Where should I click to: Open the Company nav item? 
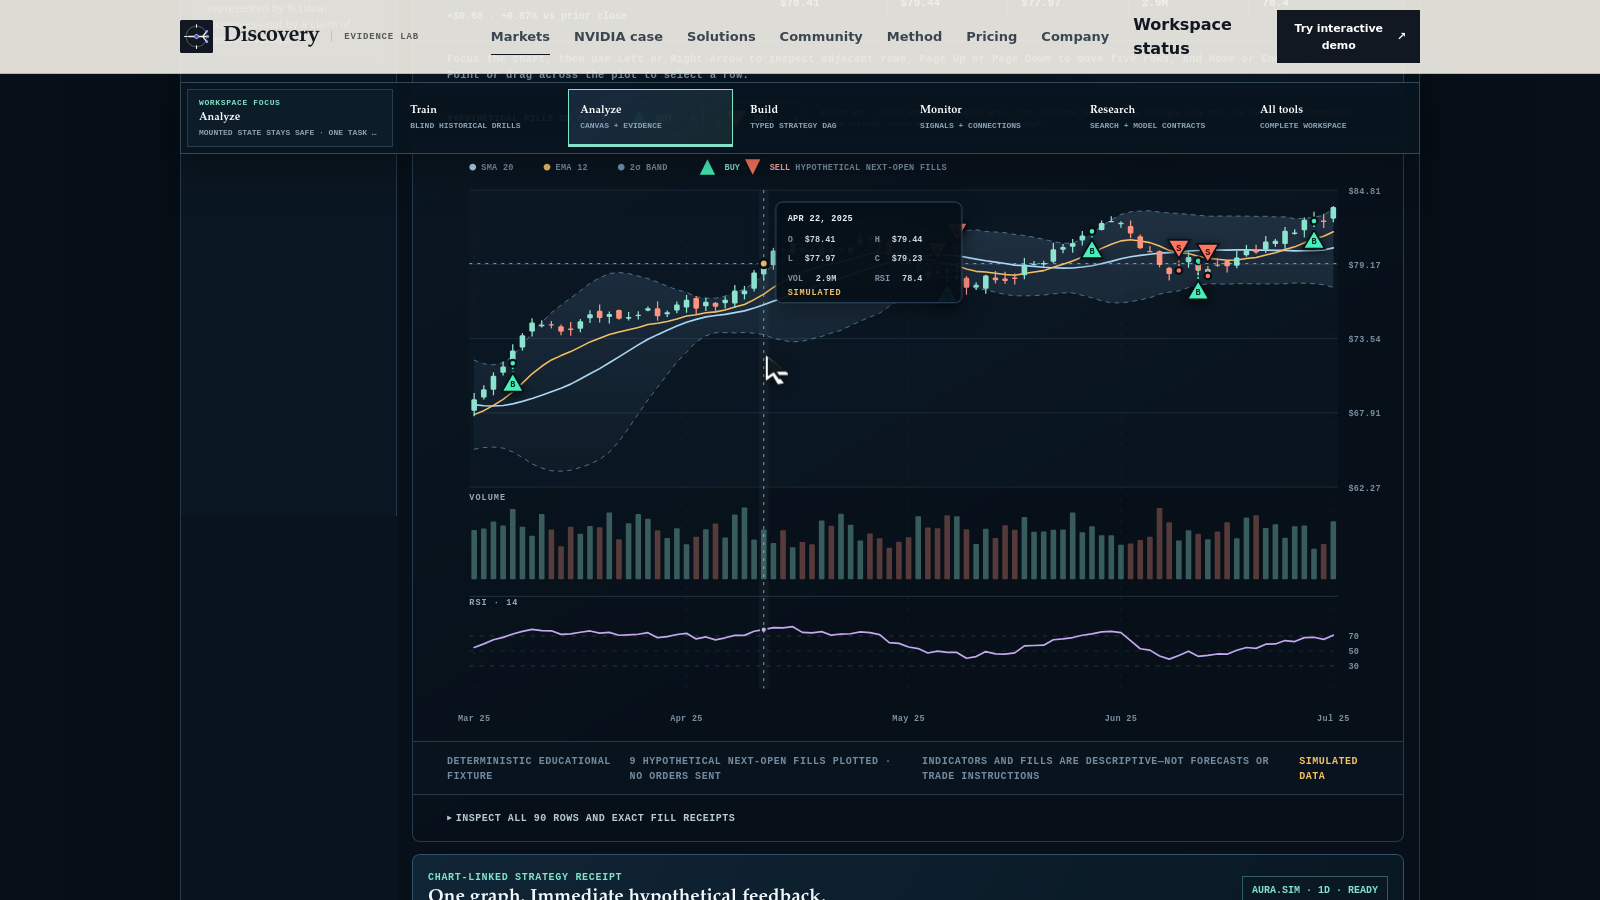click(x=1075, y=36)
